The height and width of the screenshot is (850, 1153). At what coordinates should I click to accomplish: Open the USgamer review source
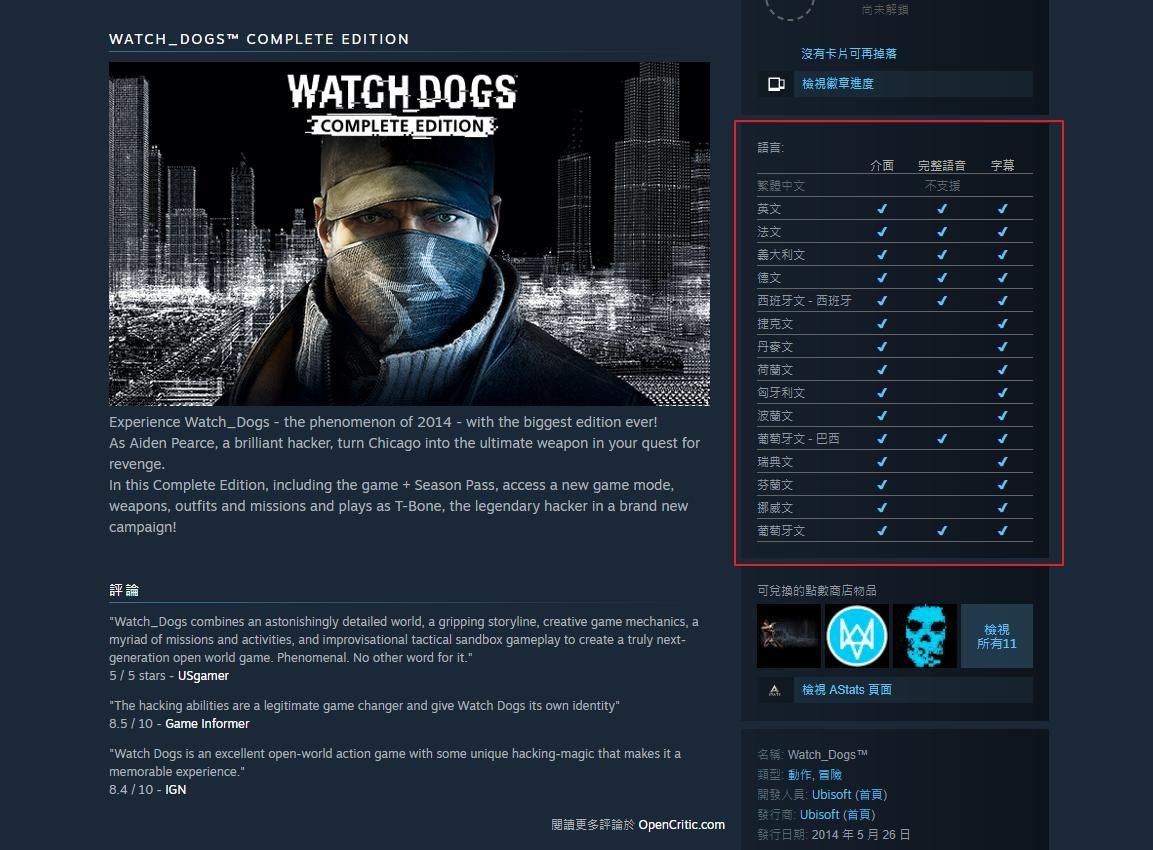coord(203,676)
